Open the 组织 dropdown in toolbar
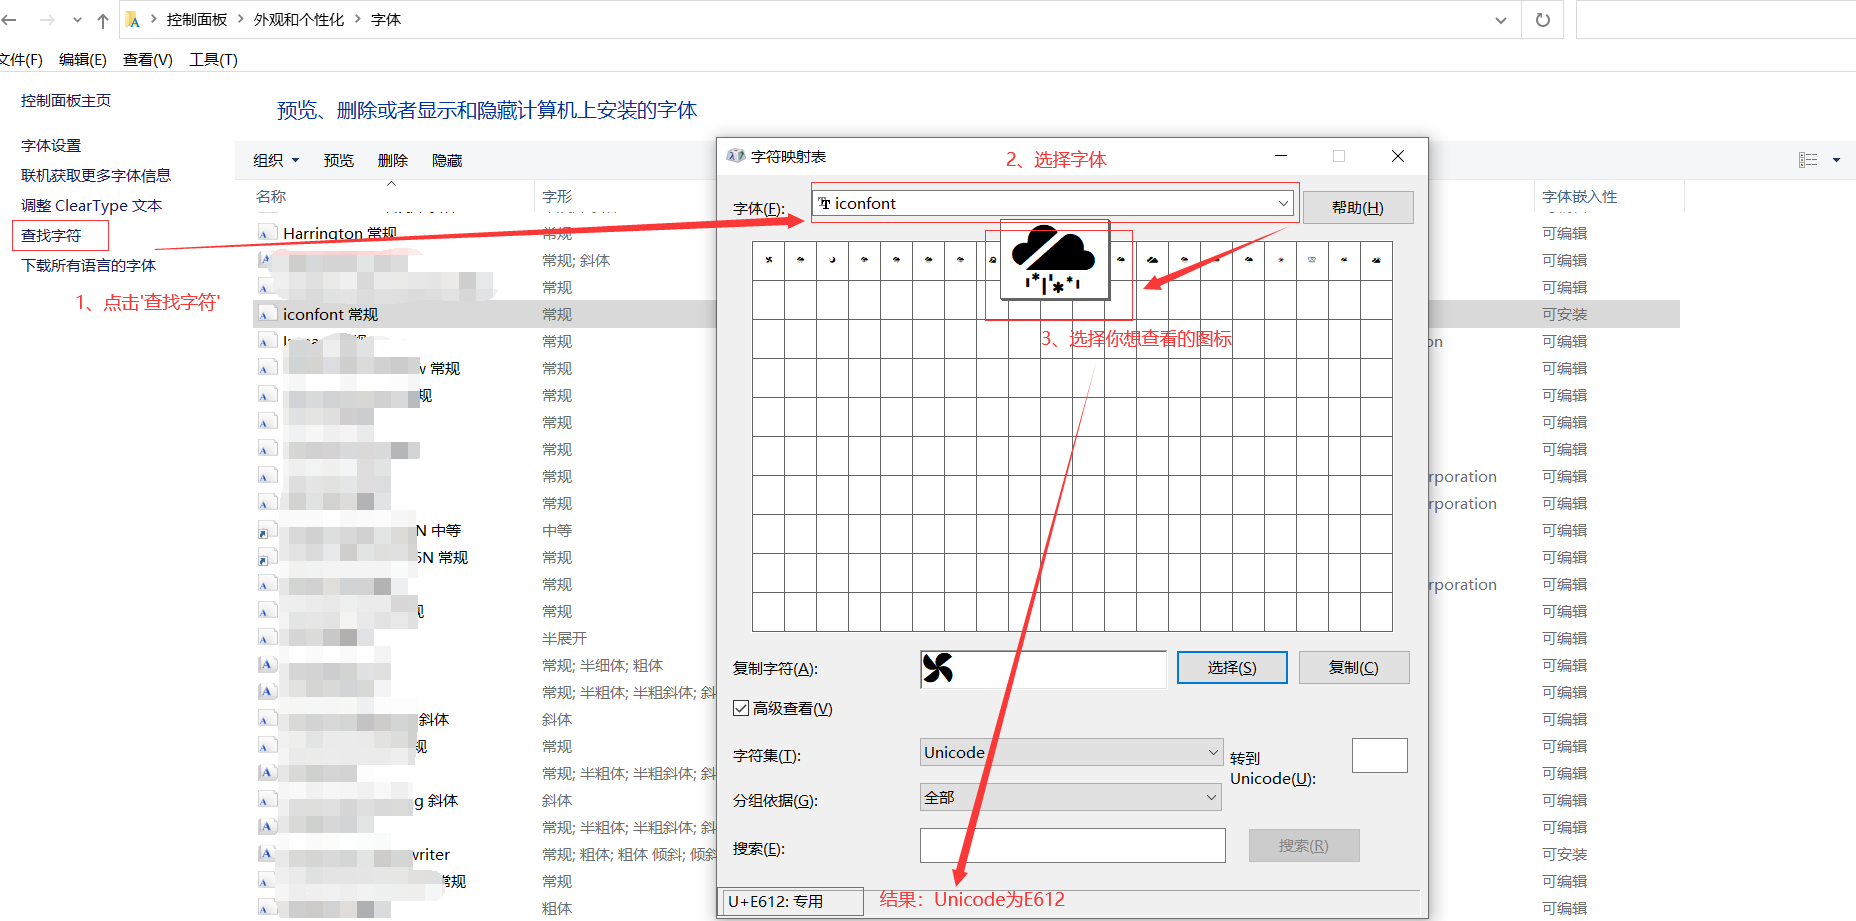The height and width of the screenshot is (921, 1856). pyautogui.click(x=276, y=161)
